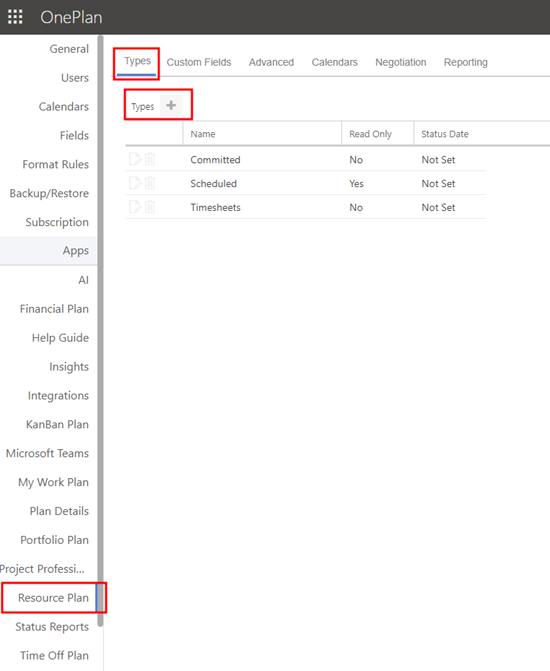The height and width of the screenshot is (671, 550).
Task: Edit the Scheduled type row
Action: pos(135,183)
